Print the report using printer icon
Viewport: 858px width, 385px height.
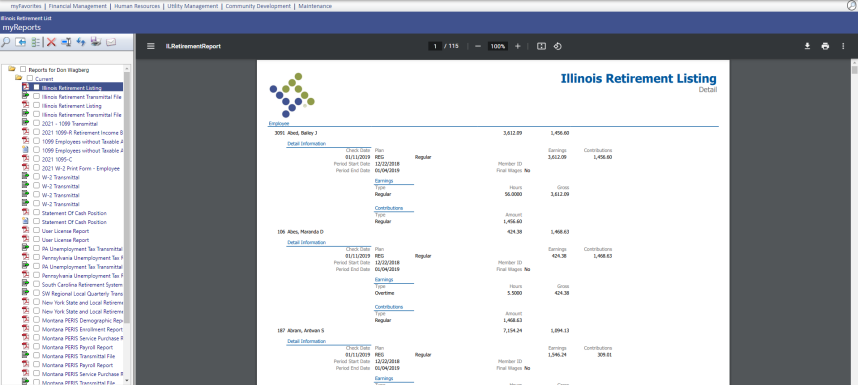click(825, 46)
